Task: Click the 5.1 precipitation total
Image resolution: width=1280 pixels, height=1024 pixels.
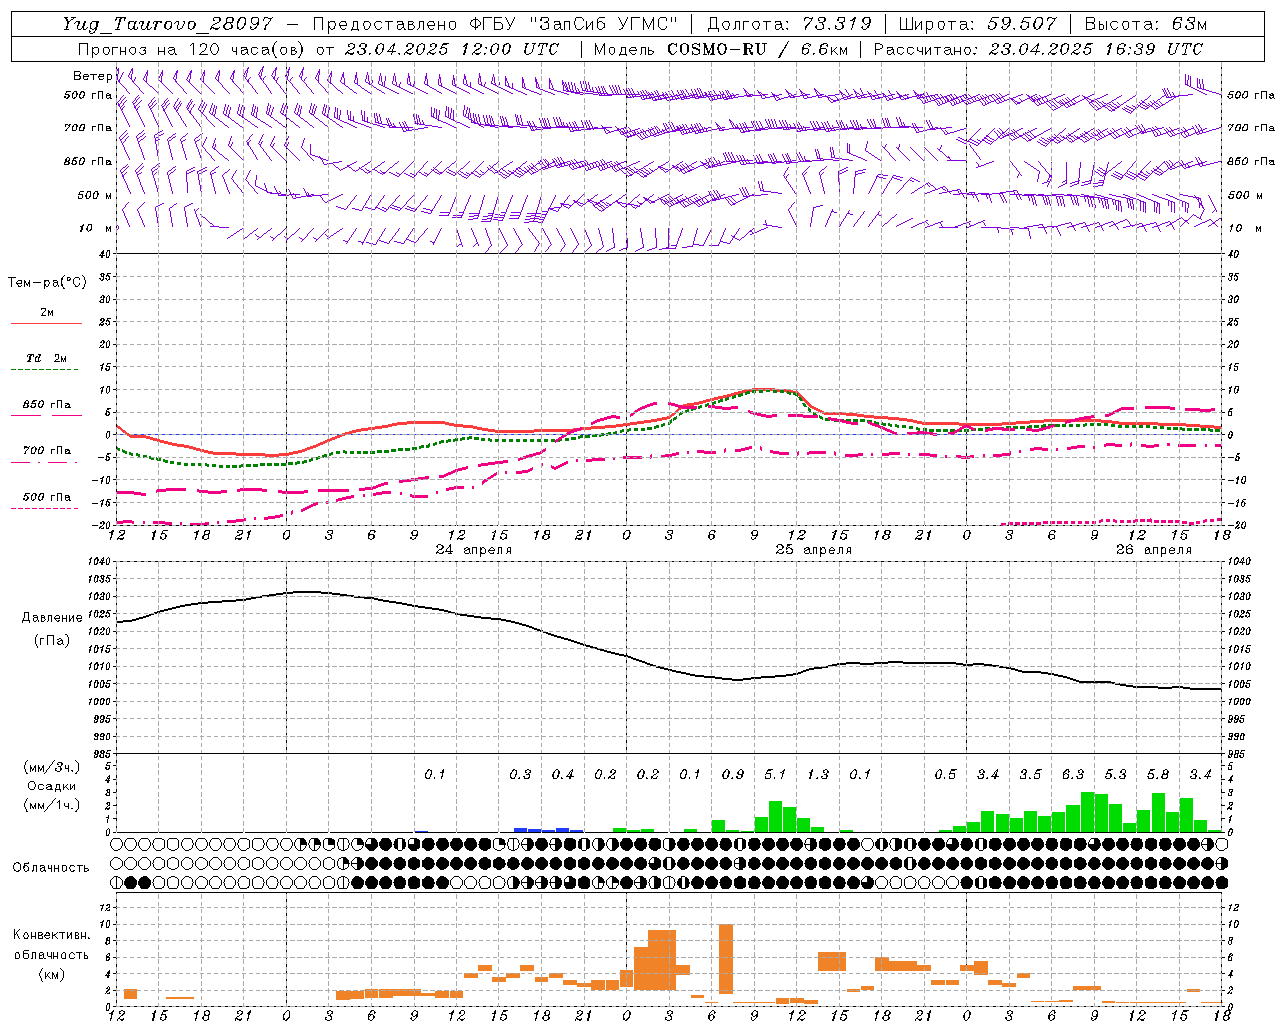Action: [x=775, y=774]
